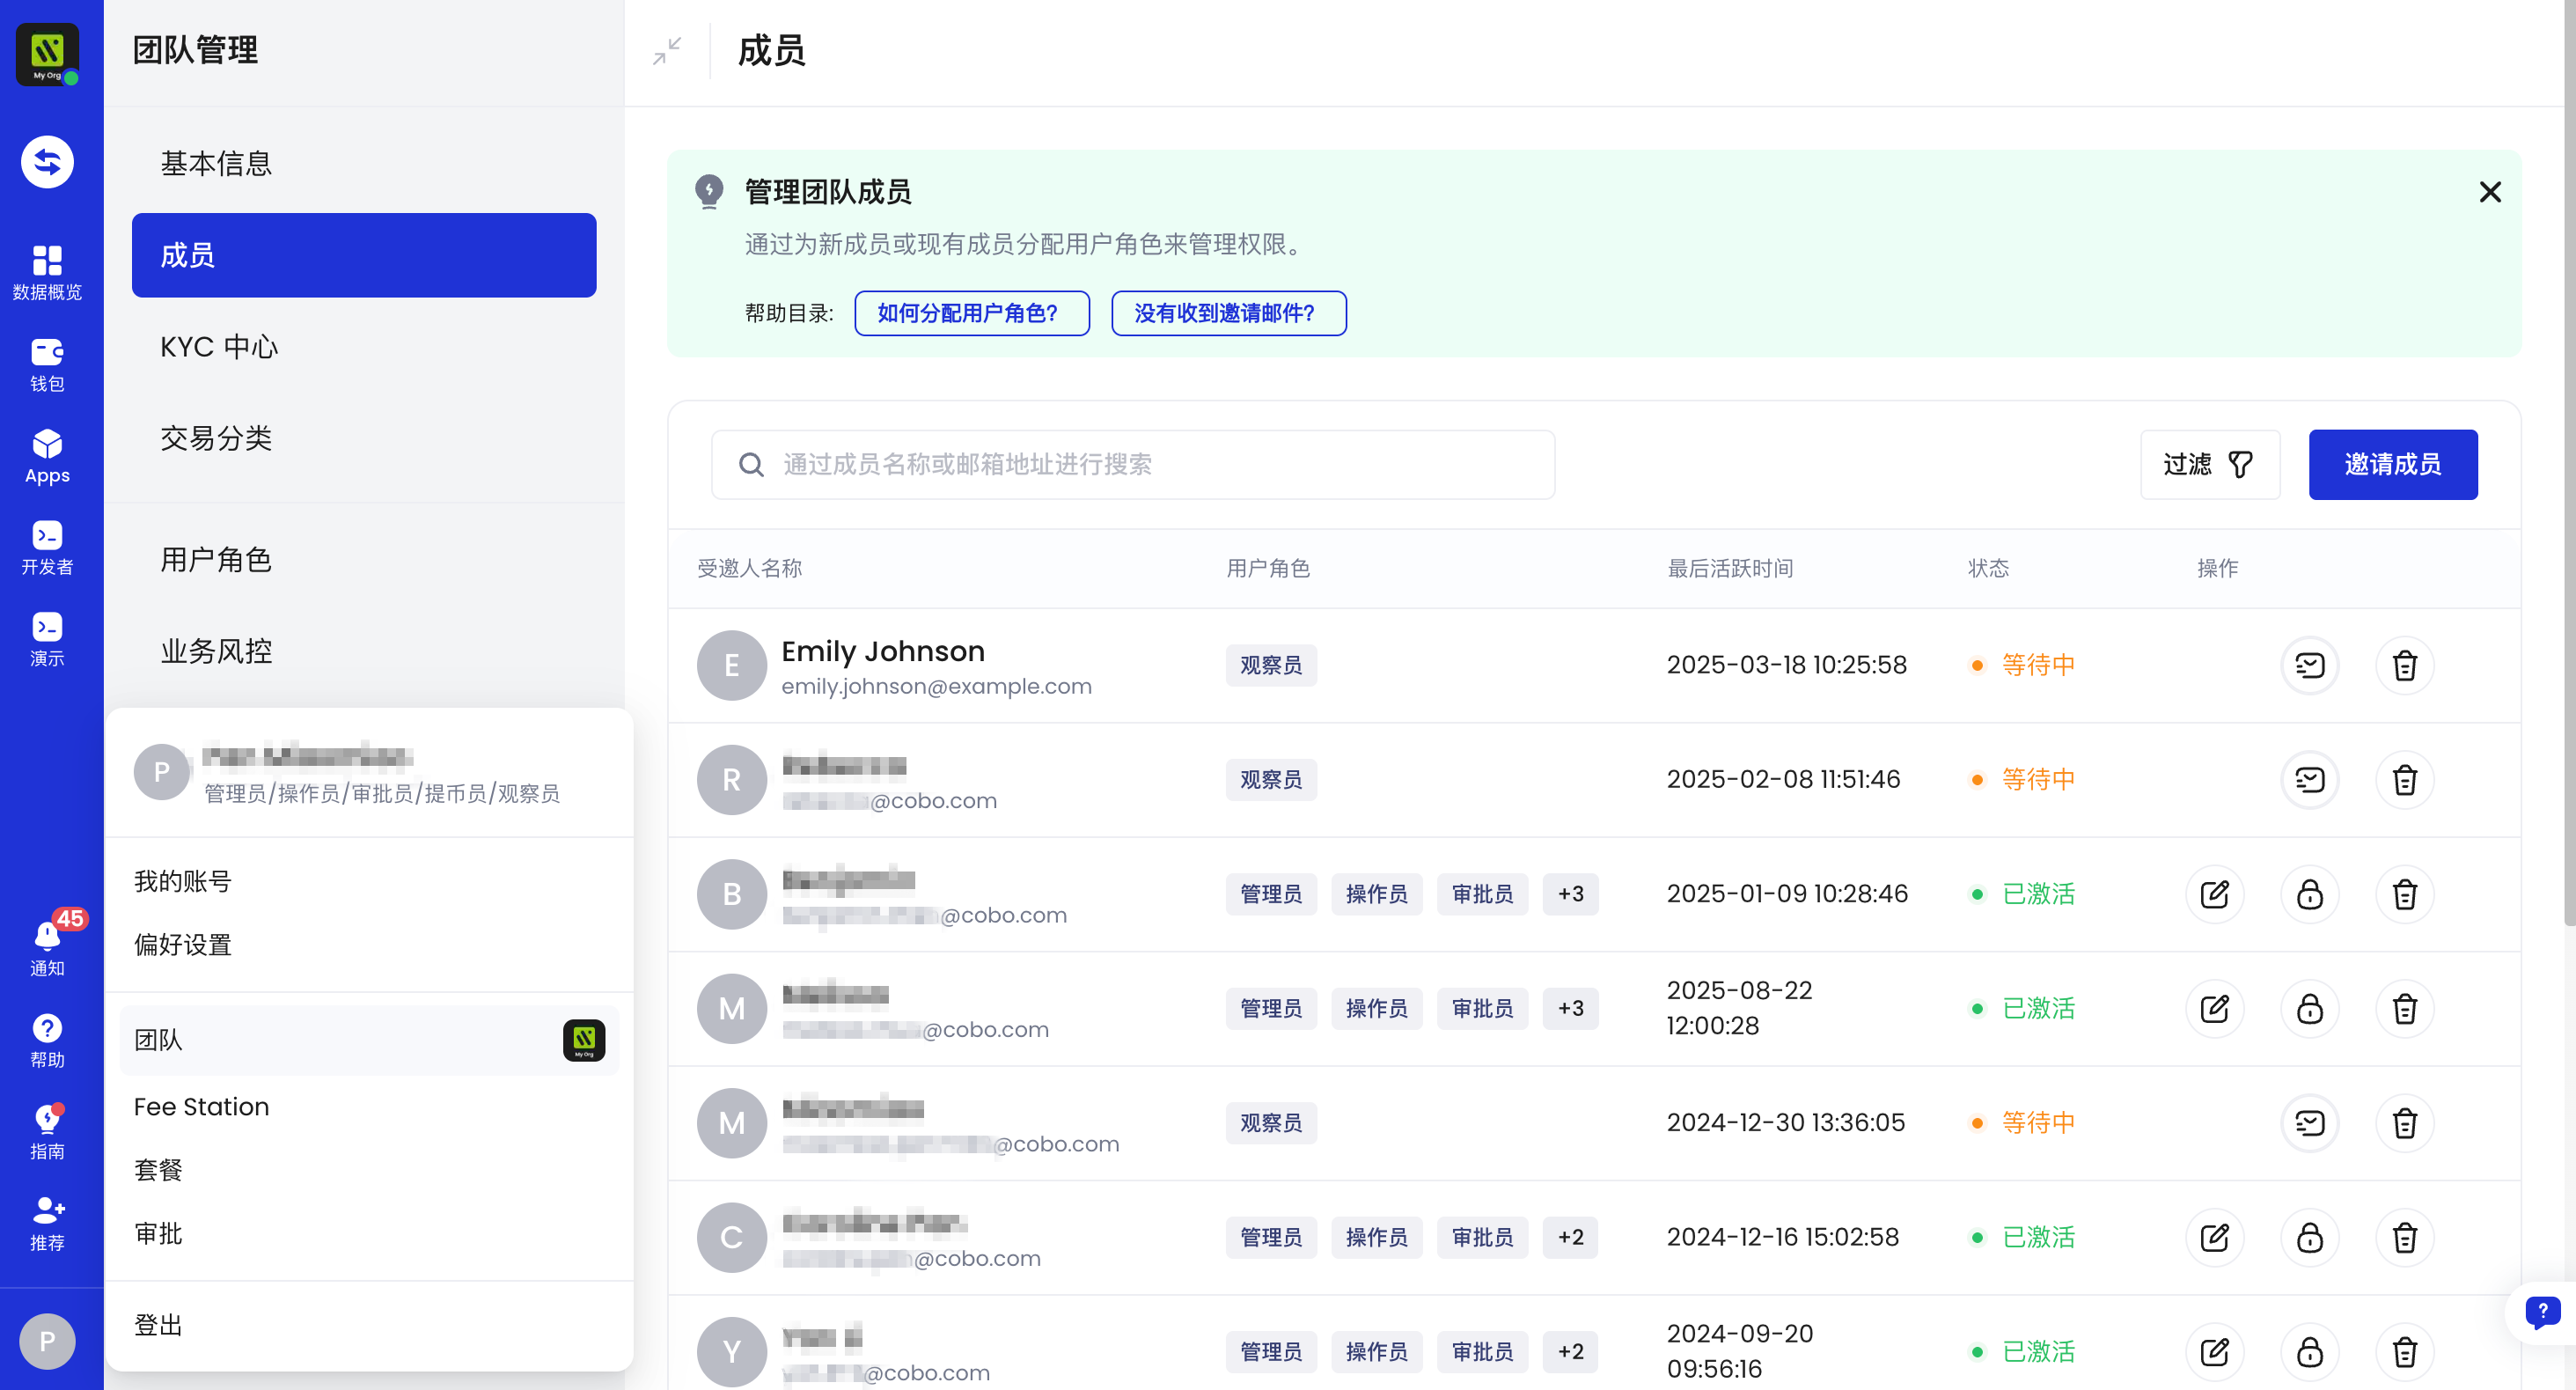The height and width of the screenshot is (1390, 2576).
Task: Expand the +3 hidden role badges
Action: click(1570, 894)
